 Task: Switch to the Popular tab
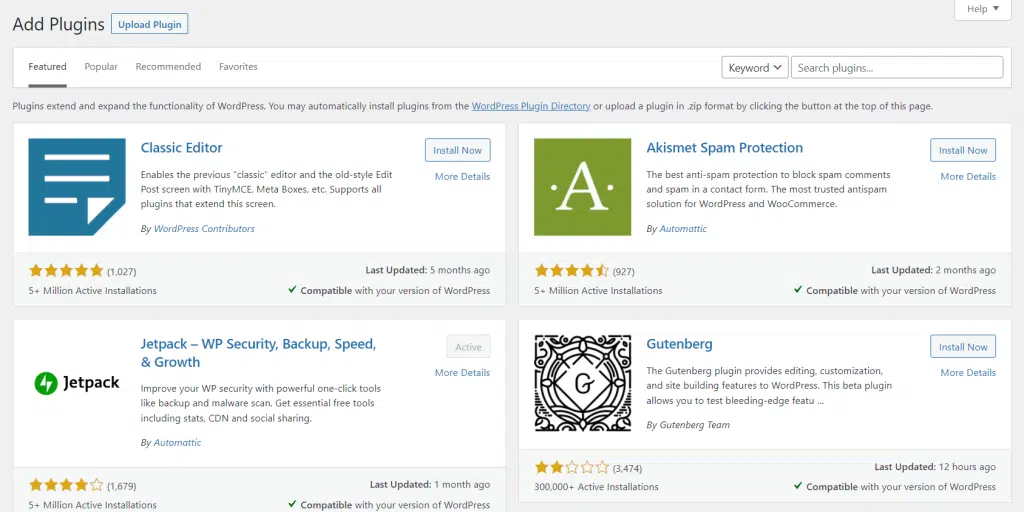pyautogui.click(x=101, y=67)
